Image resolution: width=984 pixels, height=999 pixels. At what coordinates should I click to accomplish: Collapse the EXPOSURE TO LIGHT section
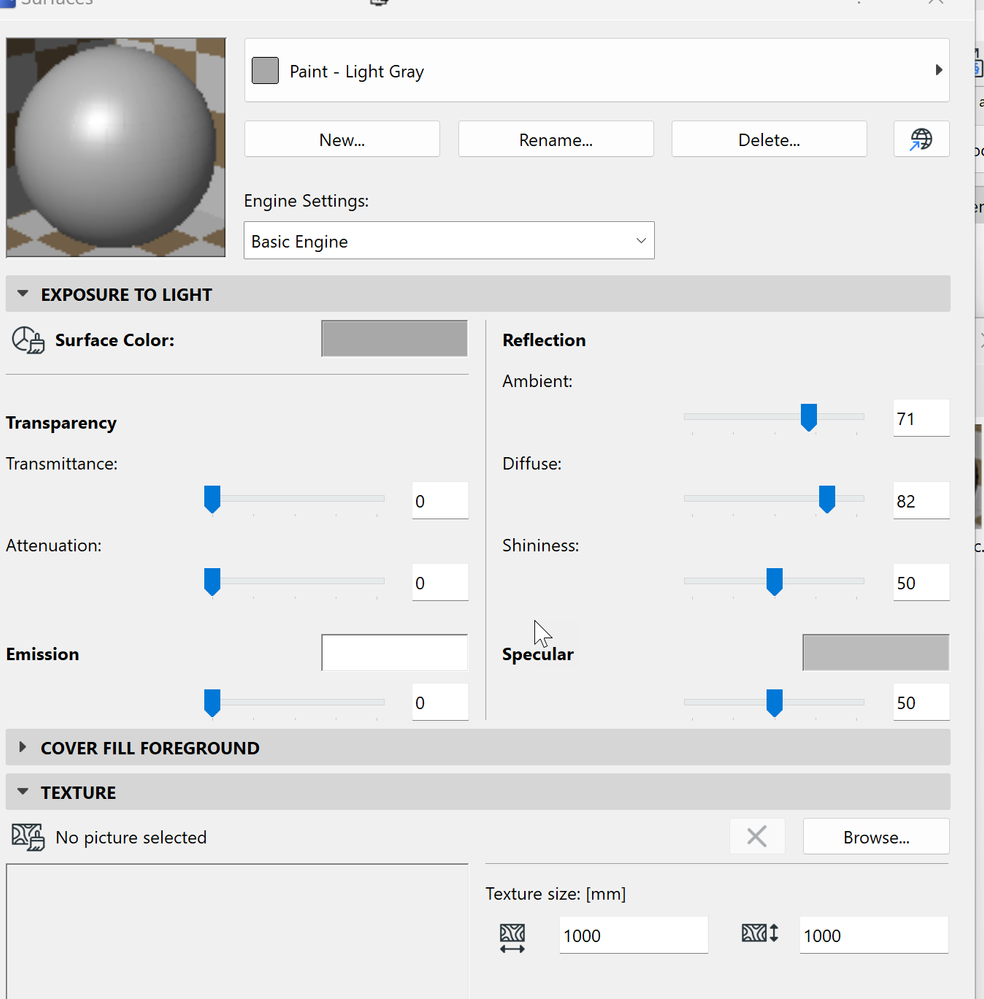[x=22, y=293]
